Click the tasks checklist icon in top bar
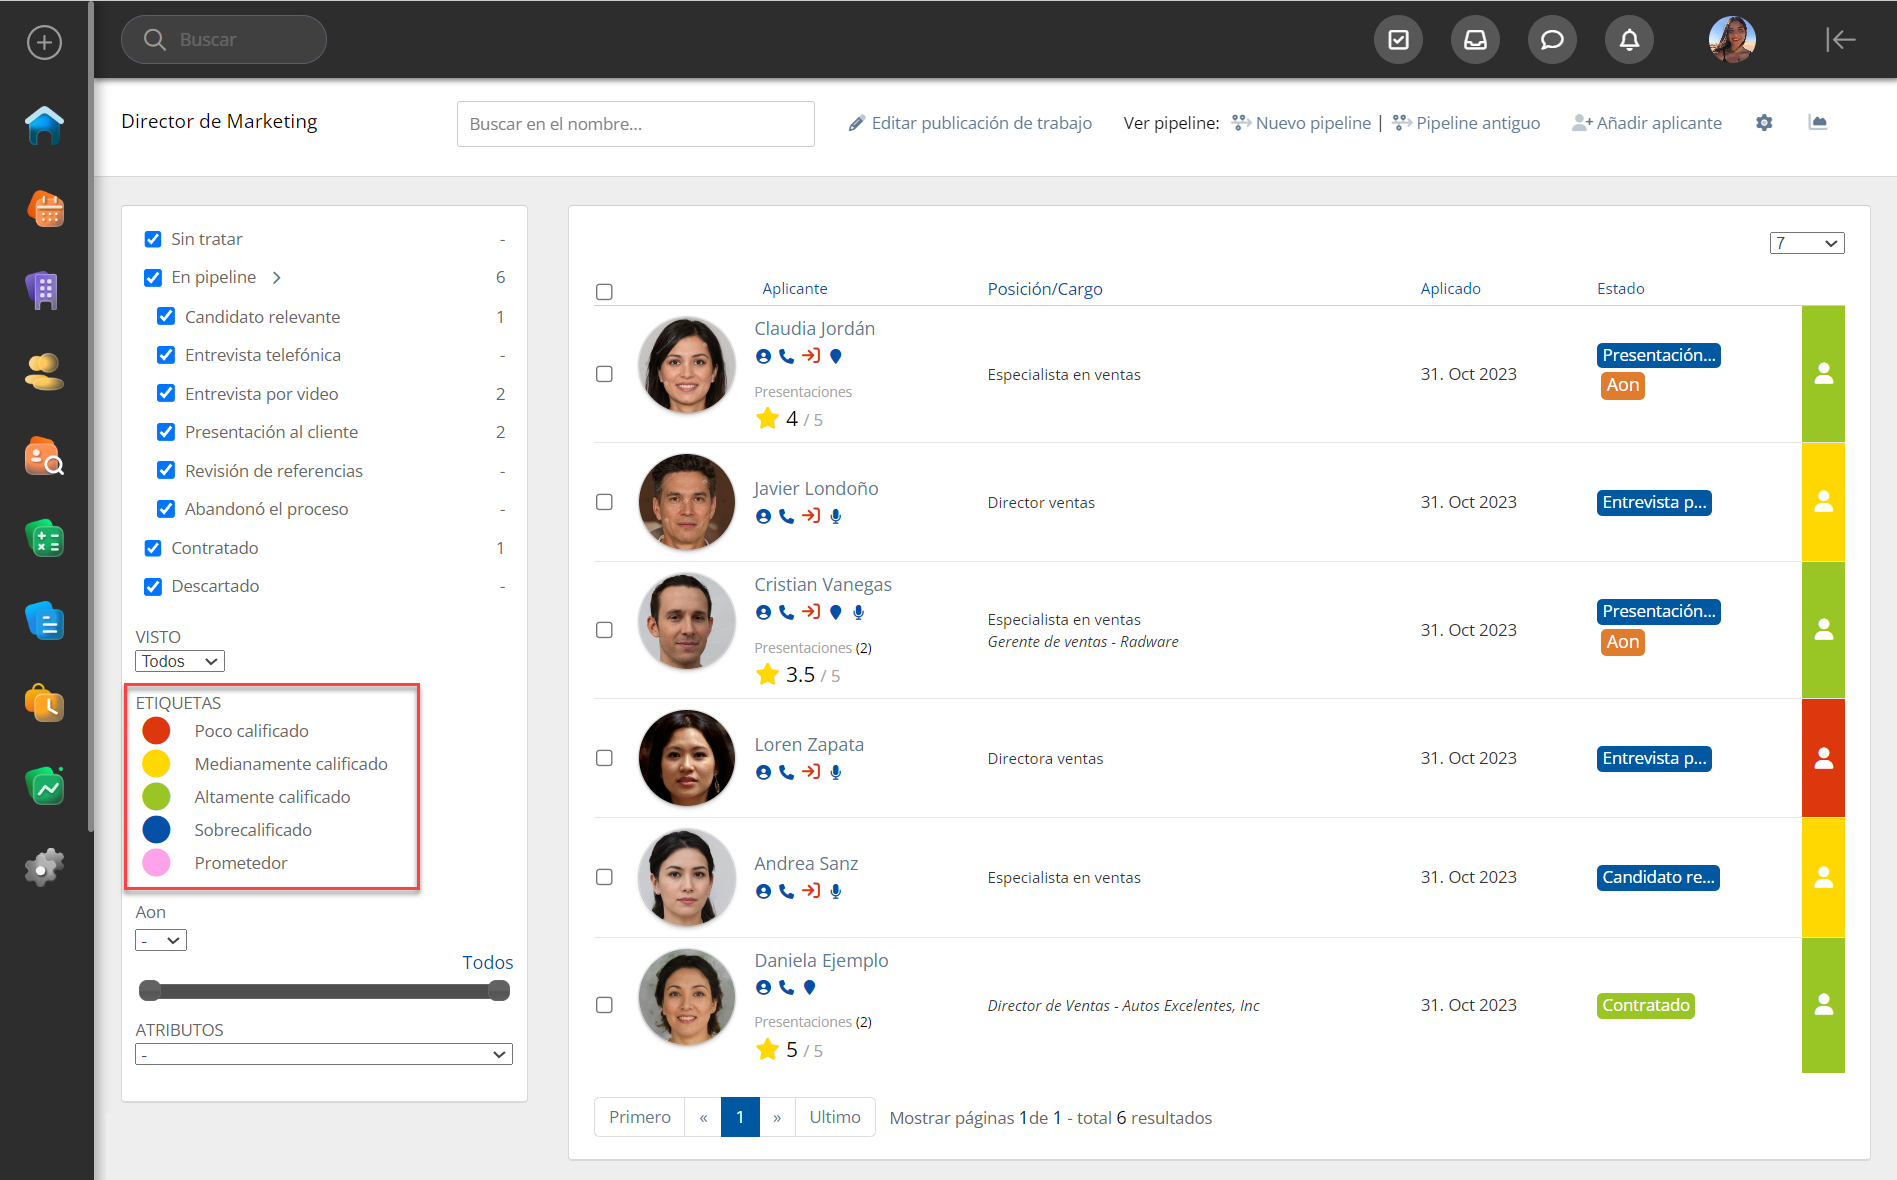The width and height of the screenshot is (1897, 1180). (1398, 40)
